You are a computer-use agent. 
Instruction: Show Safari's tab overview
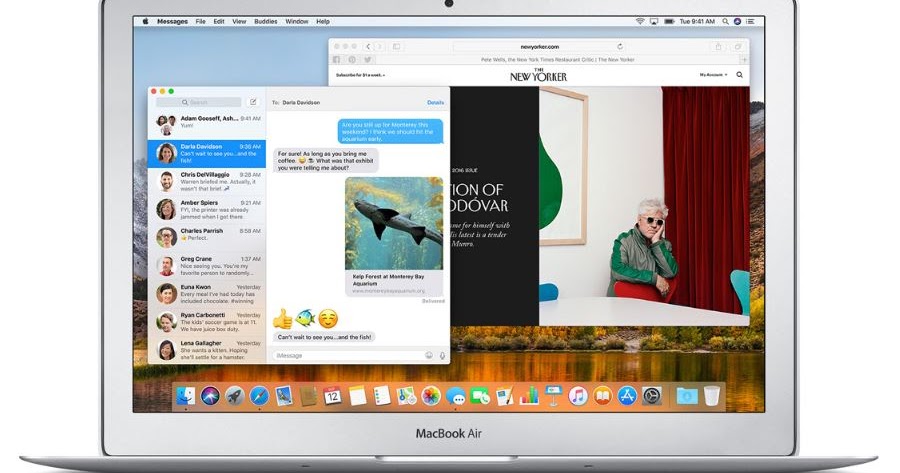[738, 46]
